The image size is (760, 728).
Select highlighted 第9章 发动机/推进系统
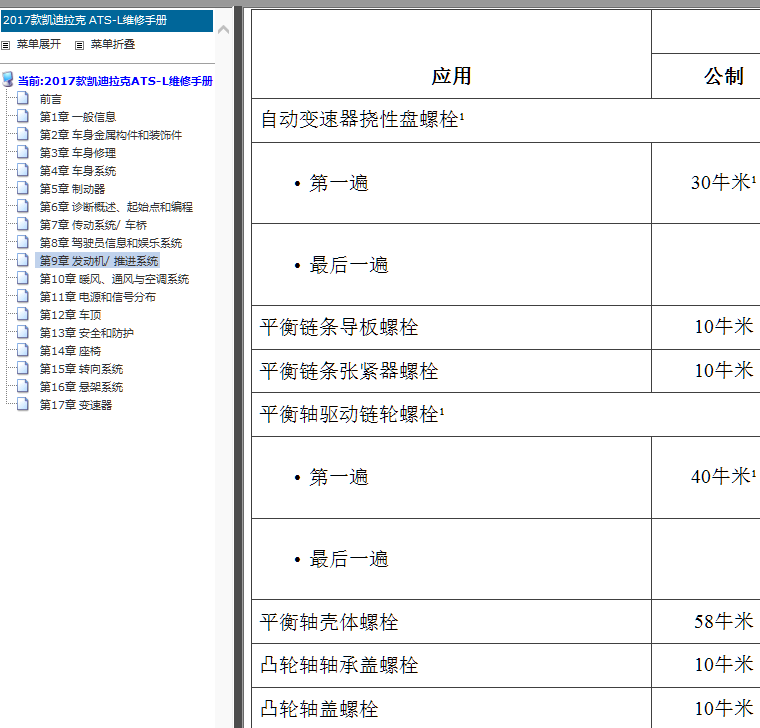pos(98,261)
